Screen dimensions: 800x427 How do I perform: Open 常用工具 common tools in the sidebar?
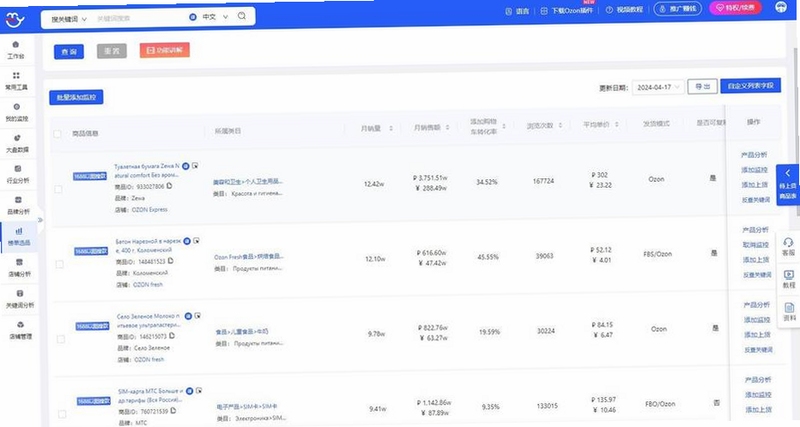click(x=16, y=81)
